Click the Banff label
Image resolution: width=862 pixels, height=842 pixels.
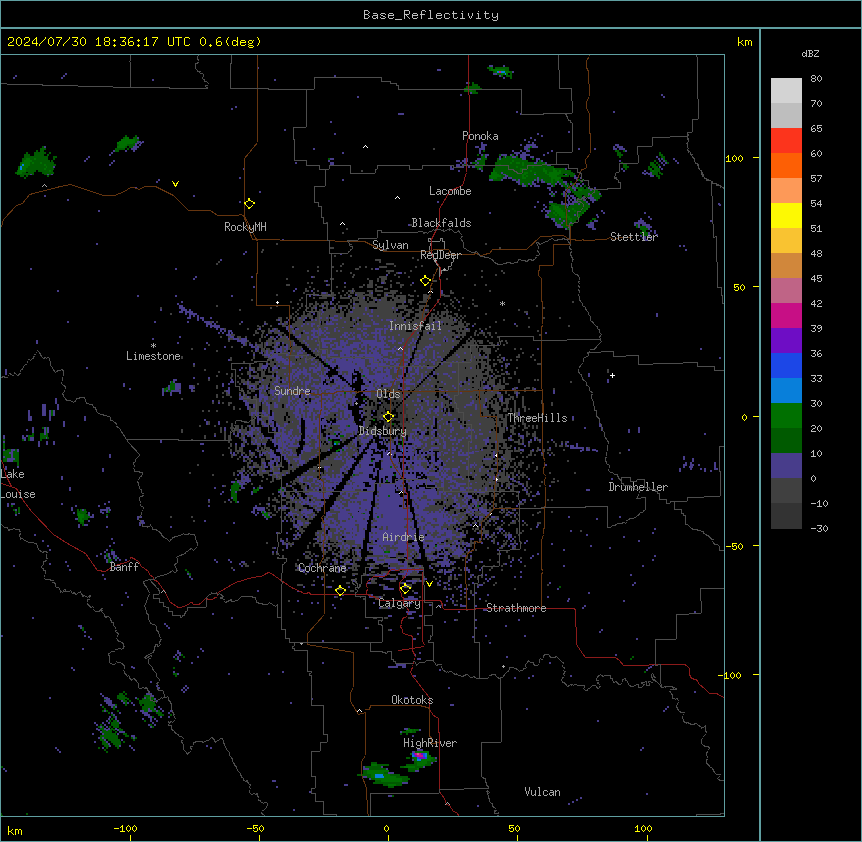point(124,567)
